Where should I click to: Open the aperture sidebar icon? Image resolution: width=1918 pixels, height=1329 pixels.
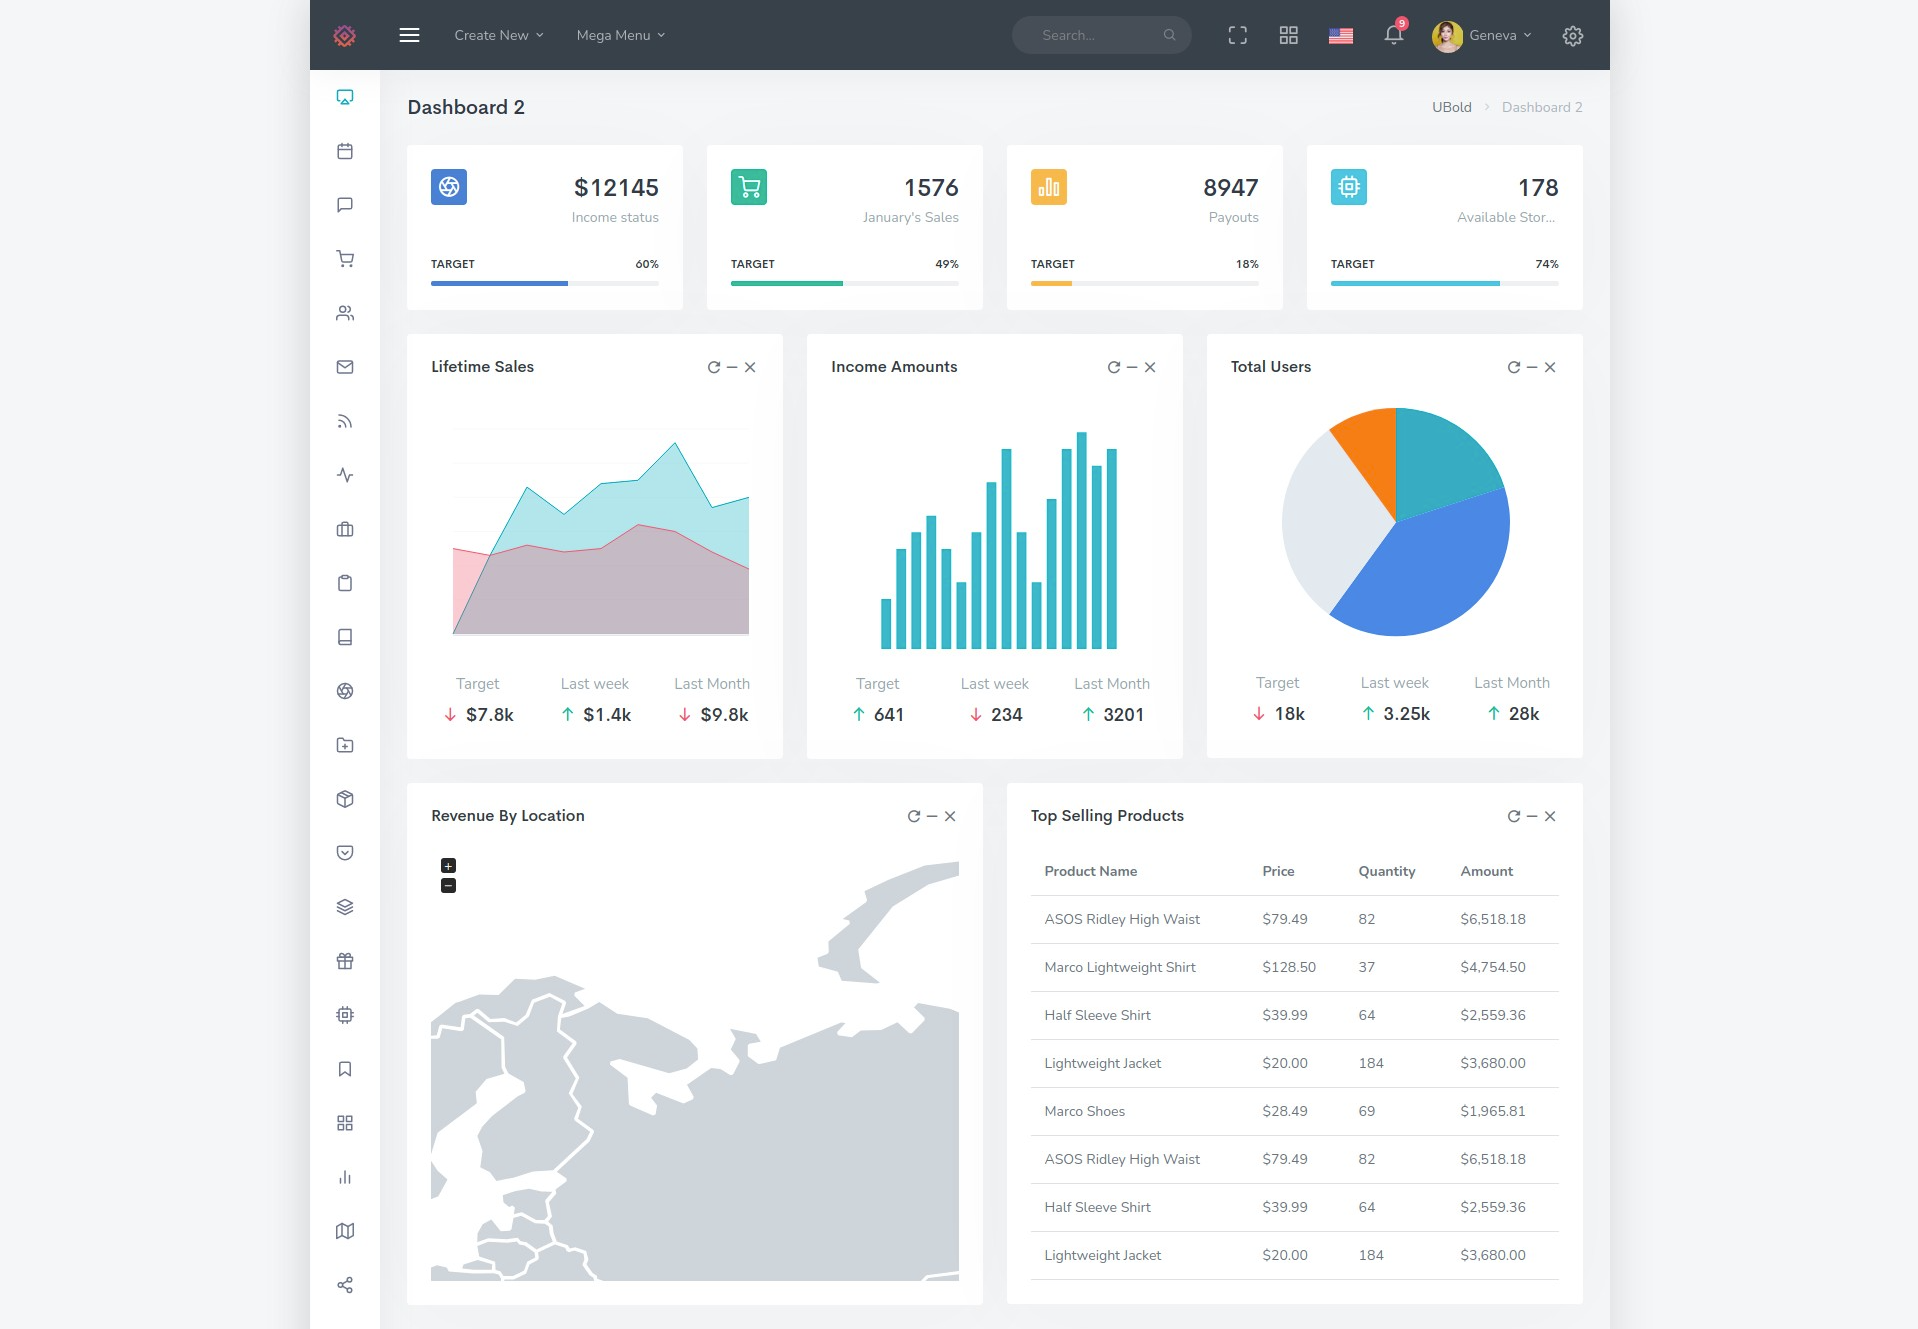coord(345,691)
